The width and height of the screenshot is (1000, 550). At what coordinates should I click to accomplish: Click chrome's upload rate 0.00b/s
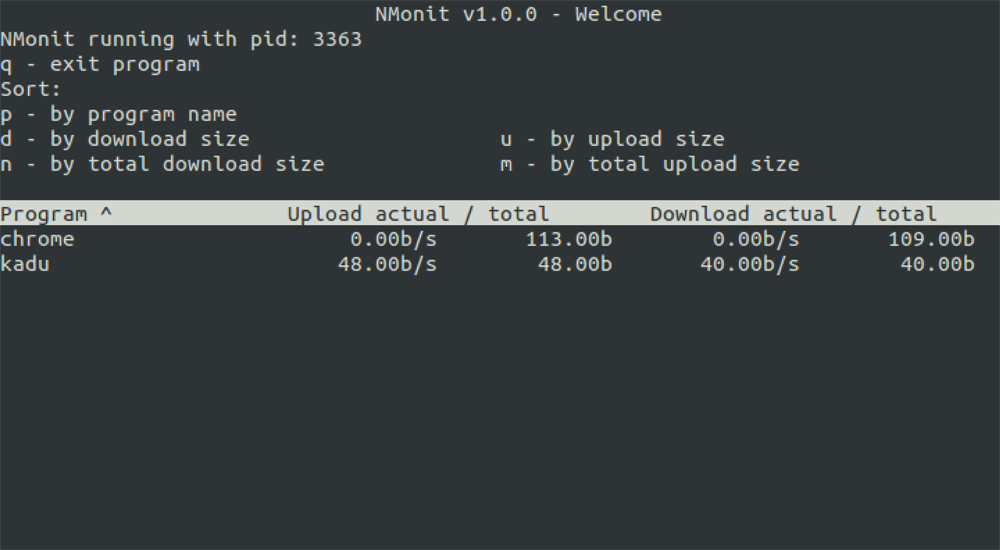click(x=393, y=239)
